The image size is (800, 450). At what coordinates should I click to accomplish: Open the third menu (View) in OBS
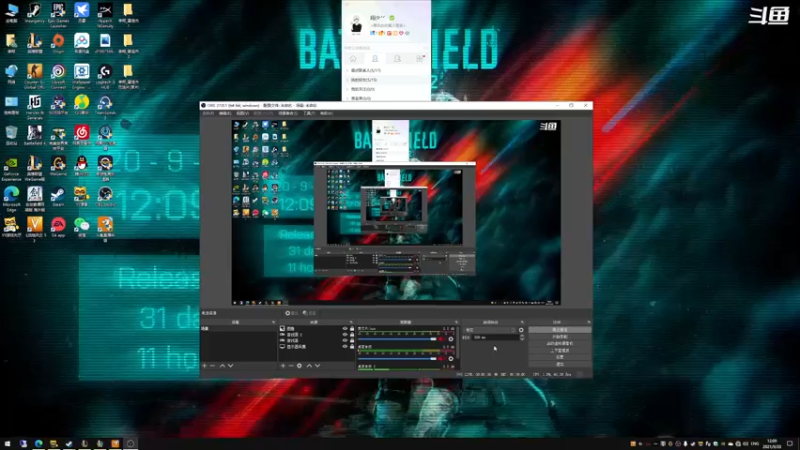coord(242,113)
